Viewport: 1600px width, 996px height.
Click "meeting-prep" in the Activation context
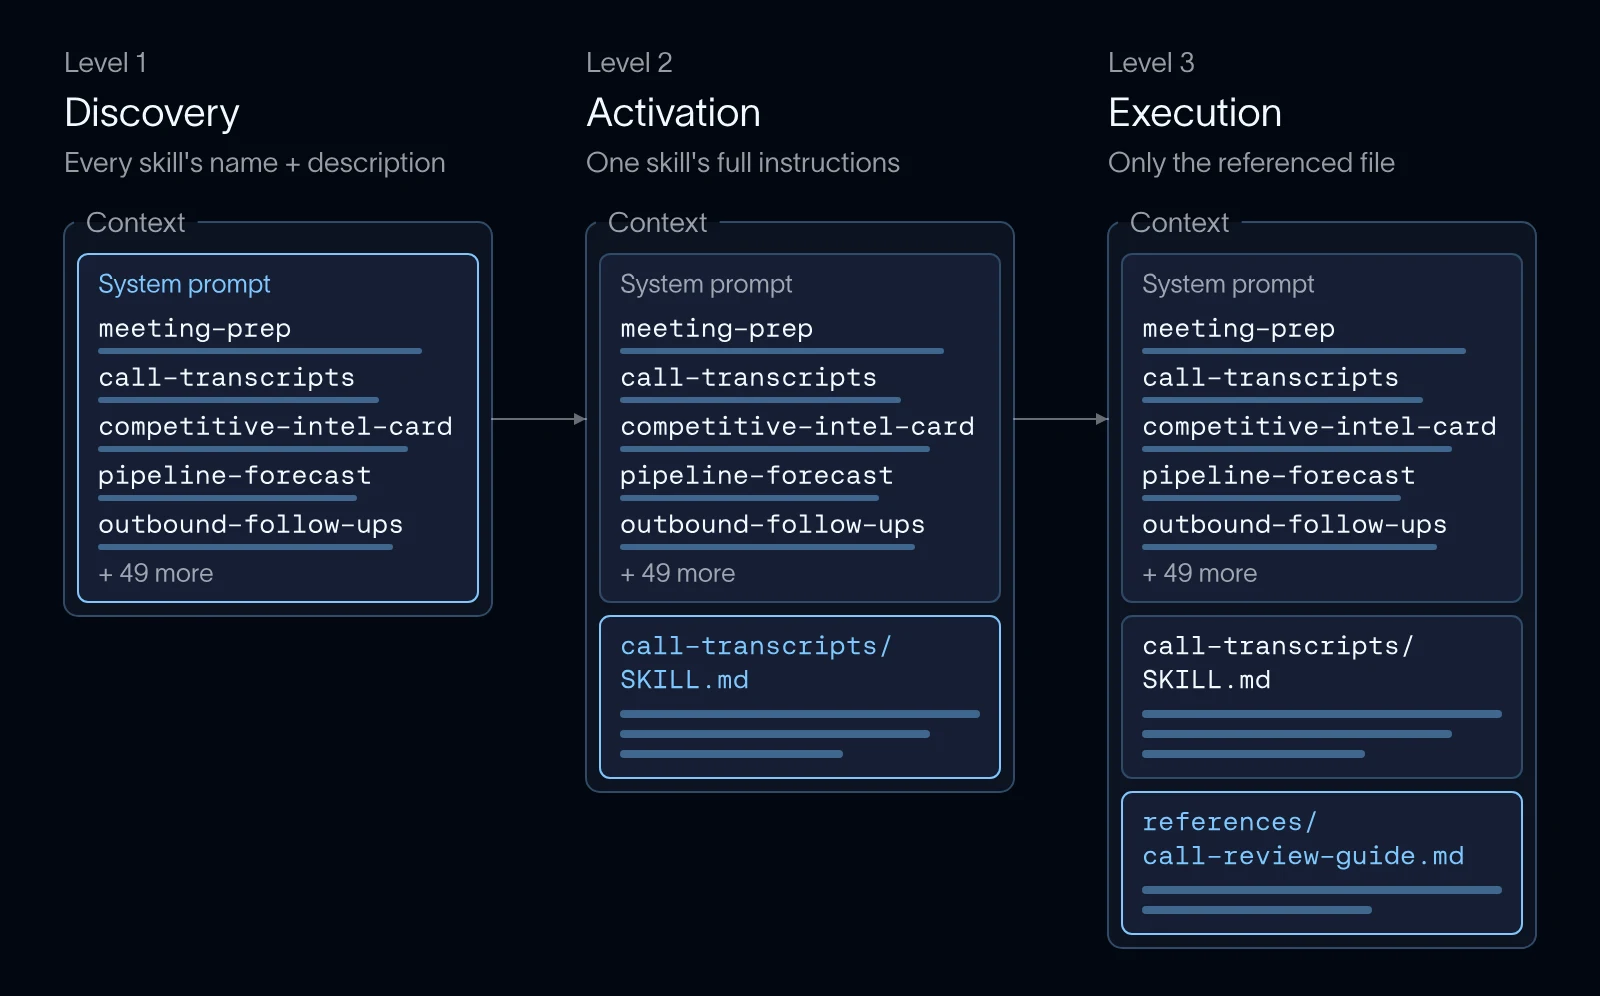click(717, 328)
